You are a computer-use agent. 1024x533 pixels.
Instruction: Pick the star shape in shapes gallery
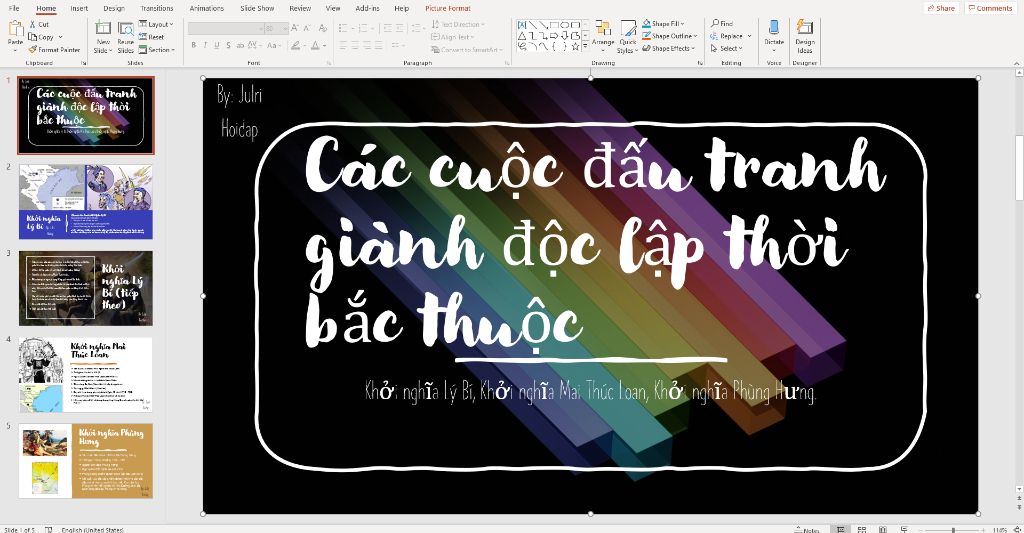(x=575, y=46)
